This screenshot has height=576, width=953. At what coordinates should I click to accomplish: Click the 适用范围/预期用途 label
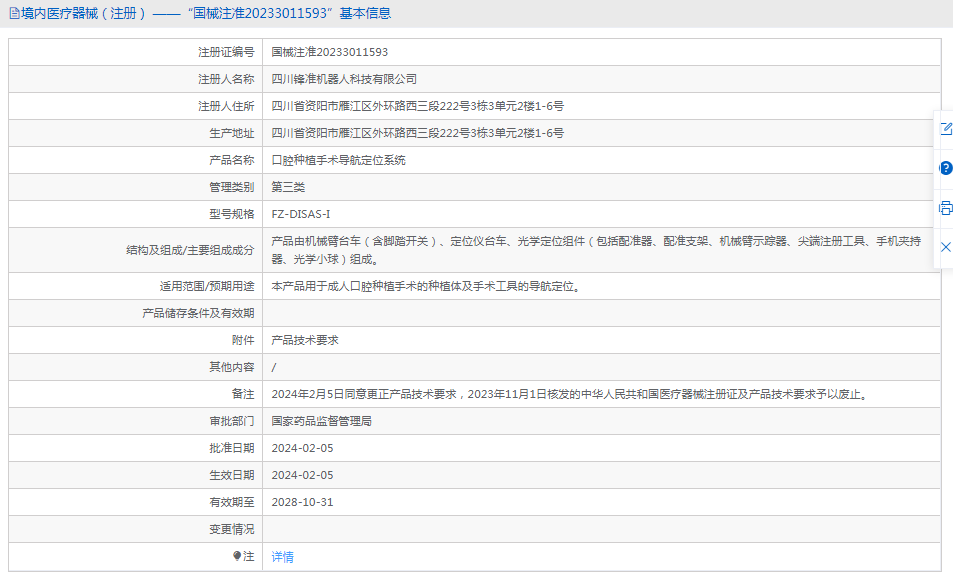[x=207, y=286]
